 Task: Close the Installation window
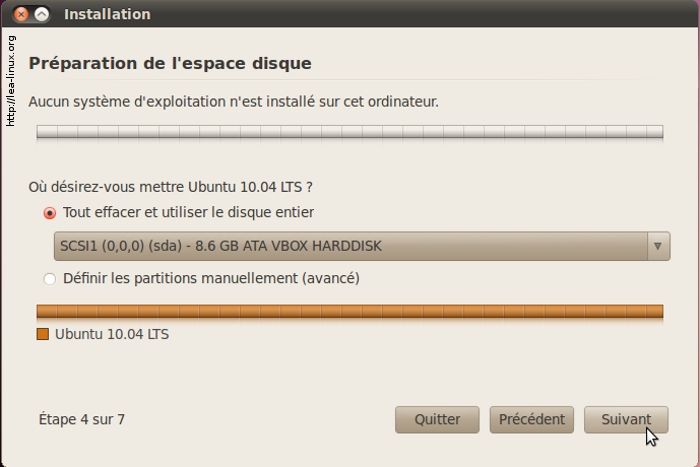[21, 15]
